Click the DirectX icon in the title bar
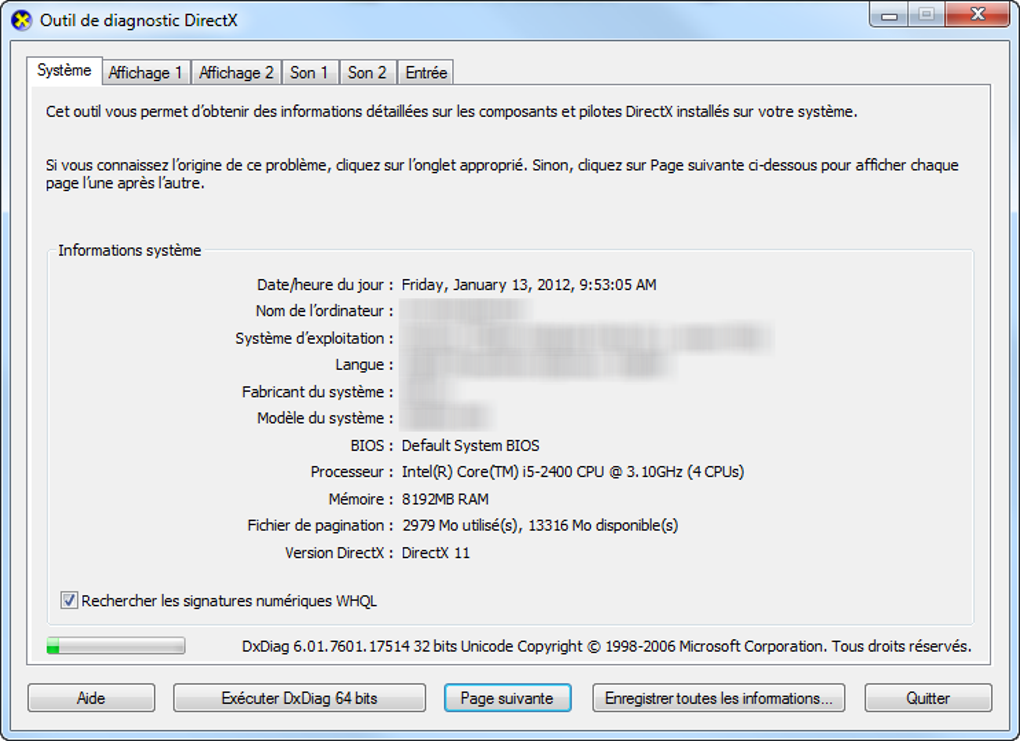 tap(21, 21)
